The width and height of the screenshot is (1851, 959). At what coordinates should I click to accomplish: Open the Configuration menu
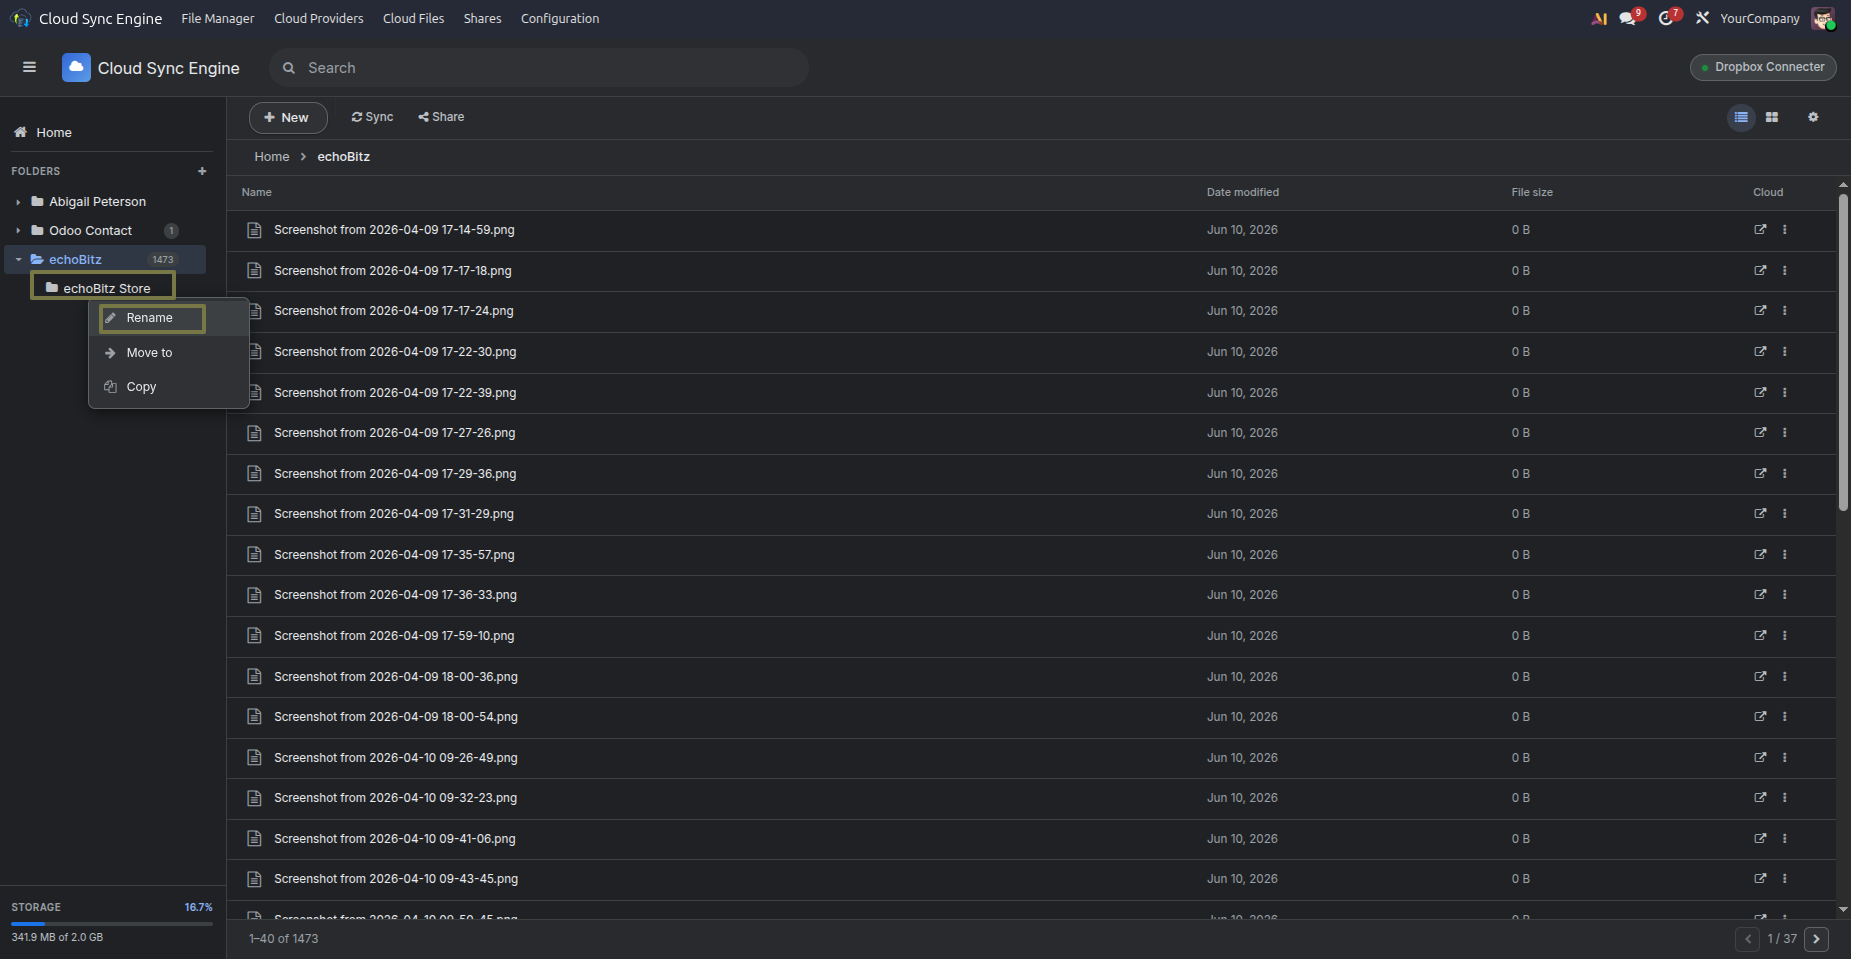click(560, 18)
